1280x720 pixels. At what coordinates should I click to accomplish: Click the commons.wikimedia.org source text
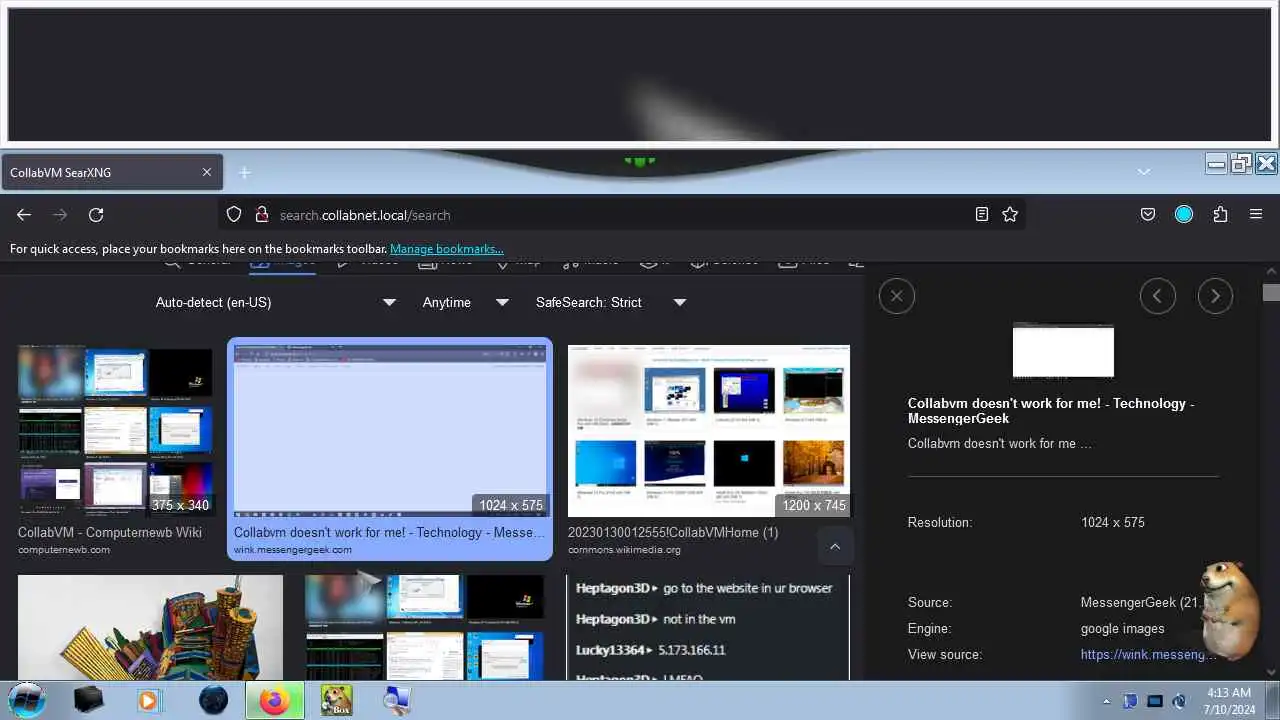(624, 549)
